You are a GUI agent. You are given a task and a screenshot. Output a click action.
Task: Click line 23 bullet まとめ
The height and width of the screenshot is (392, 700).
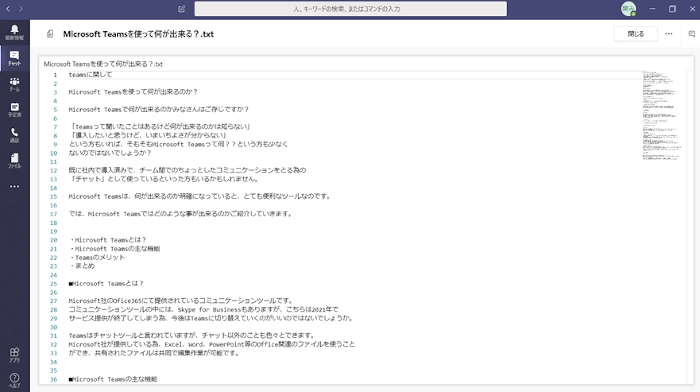[x=82, y=266]
